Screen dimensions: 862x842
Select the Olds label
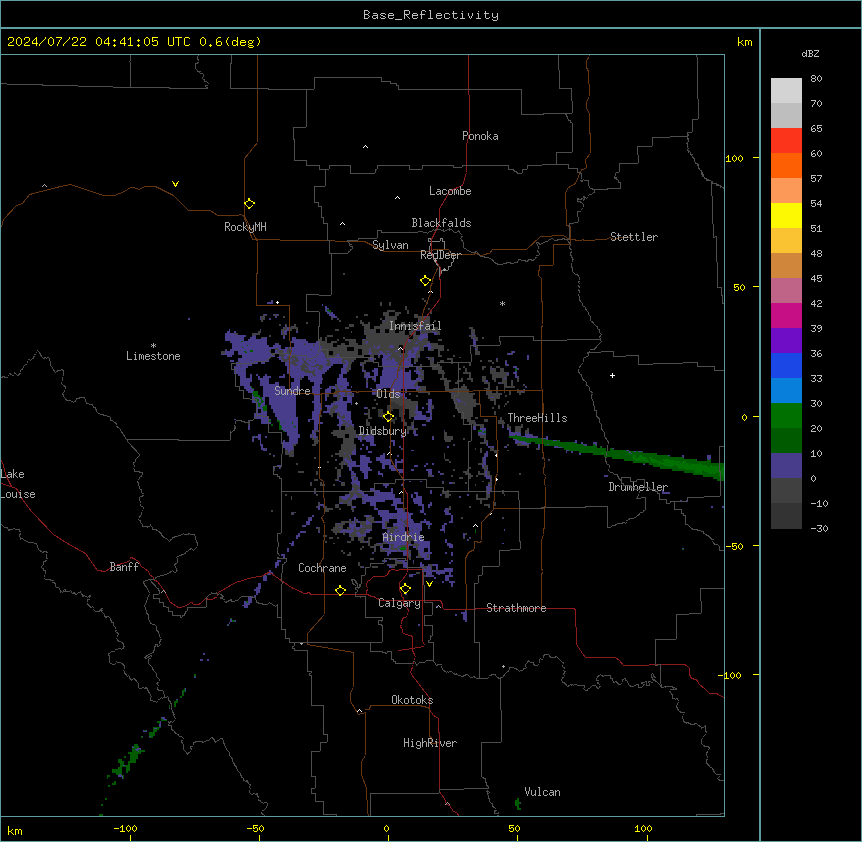coord(388,394)
